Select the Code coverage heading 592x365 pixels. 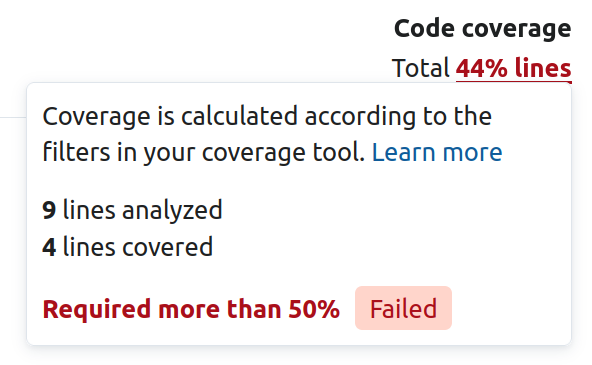pyautogui.click(x=483, y=29)
